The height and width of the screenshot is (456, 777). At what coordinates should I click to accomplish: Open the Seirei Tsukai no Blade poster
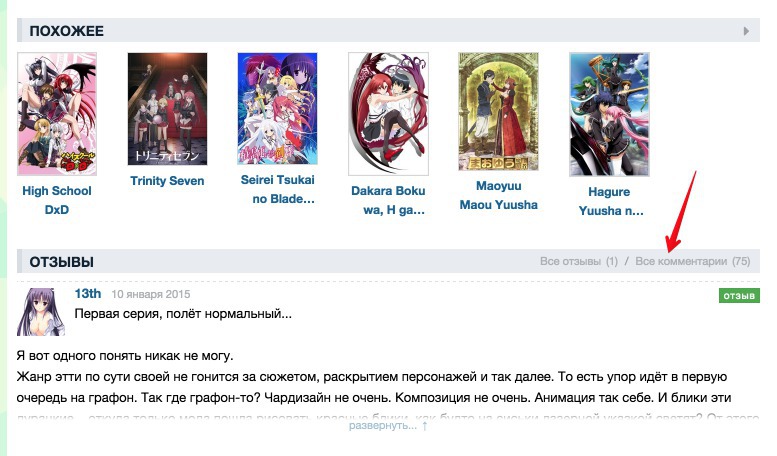coord(278,109)
